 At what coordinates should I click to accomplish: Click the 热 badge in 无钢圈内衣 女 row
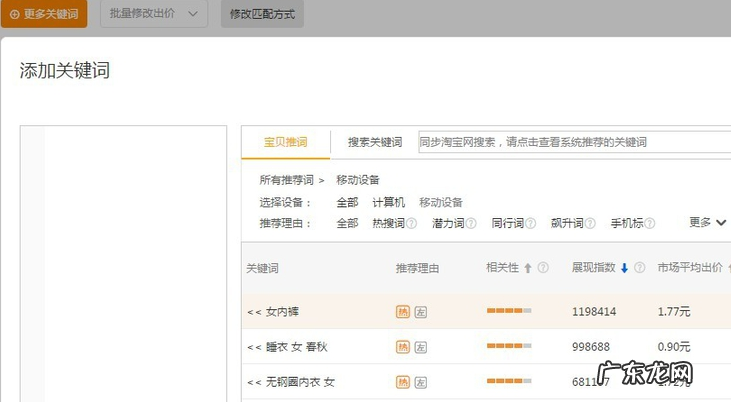[403, 382]
